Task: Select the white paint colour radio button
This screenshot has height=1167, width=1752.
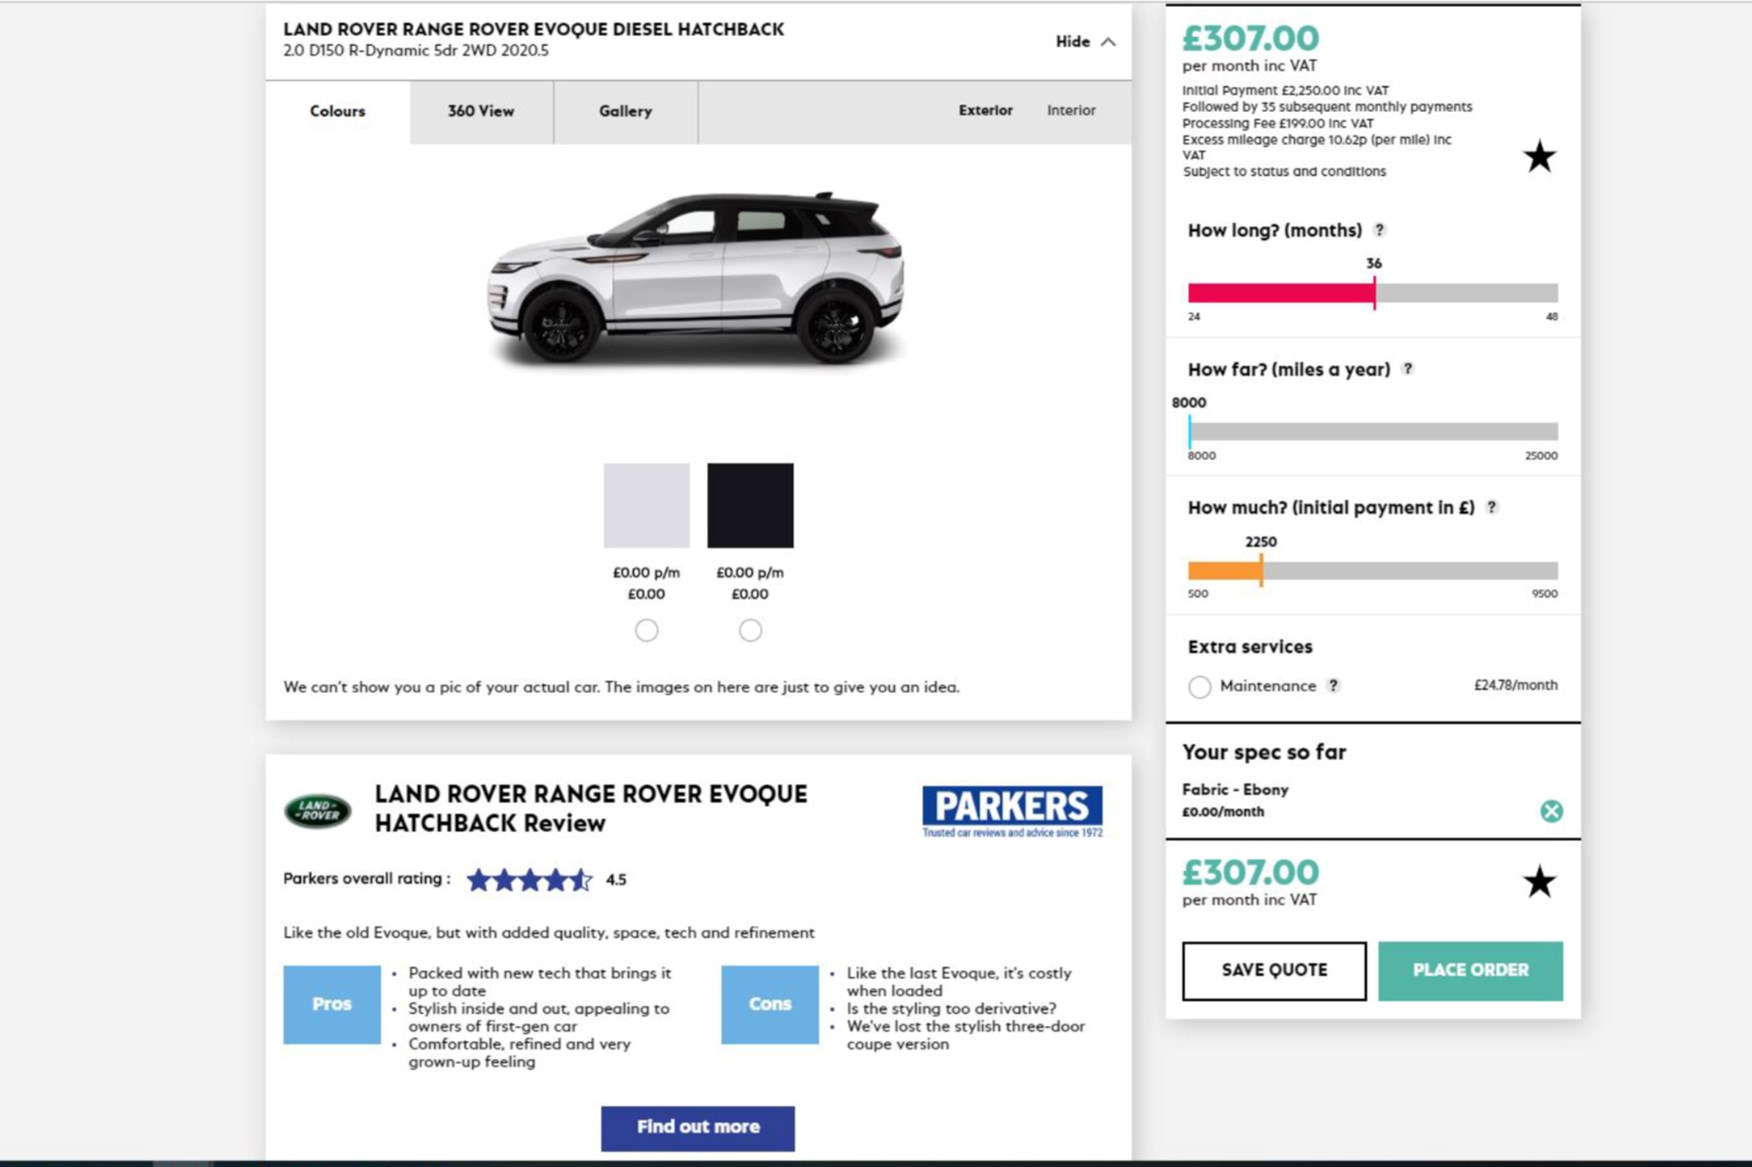Action: pos(646,630)
